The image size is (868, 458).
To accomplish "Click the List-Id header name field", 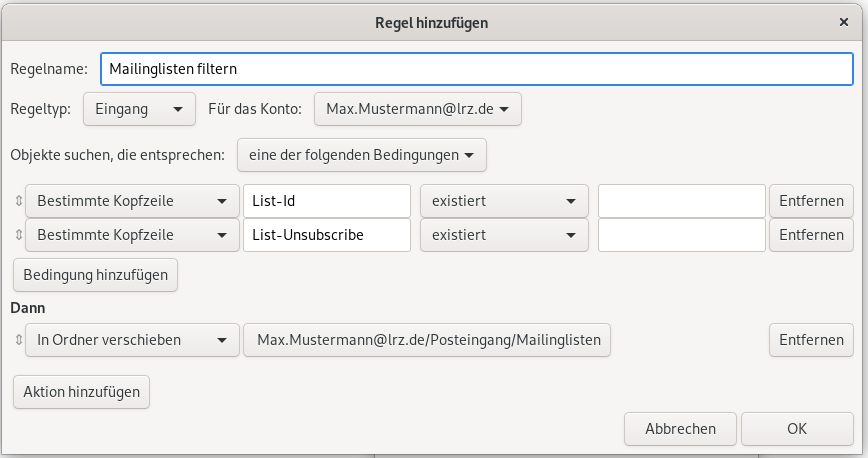I will click(327, 201).
